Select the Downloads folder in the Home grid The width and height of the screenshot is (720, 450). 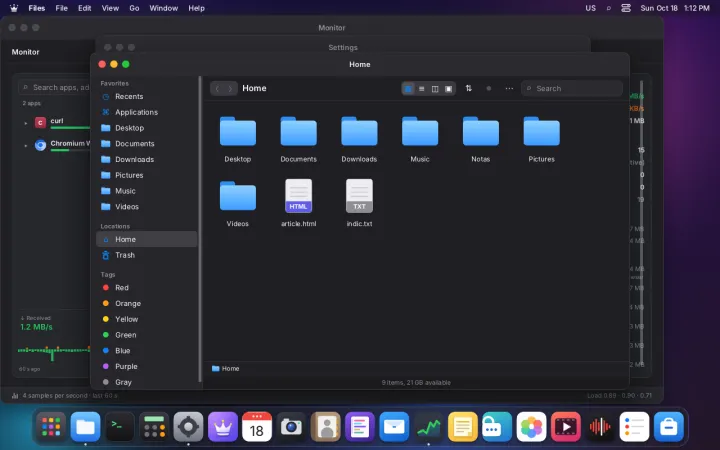359,140
